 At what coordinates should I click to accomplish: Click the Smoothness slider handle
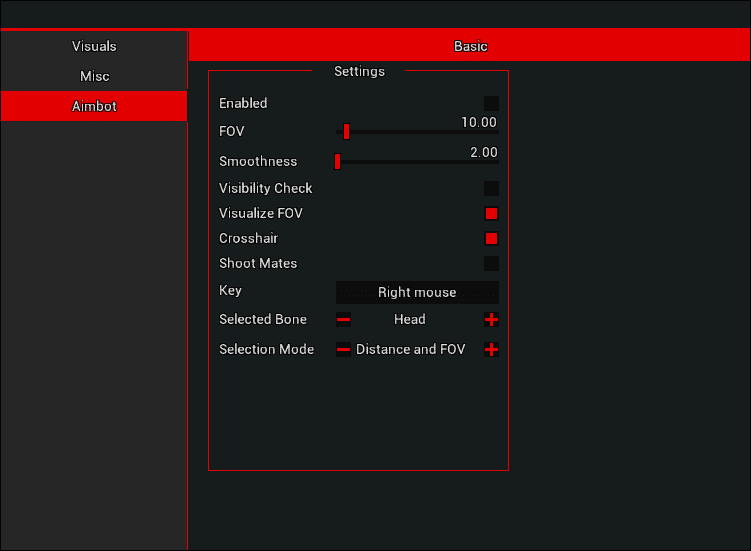pyautogui.click(x=338, y=161)
